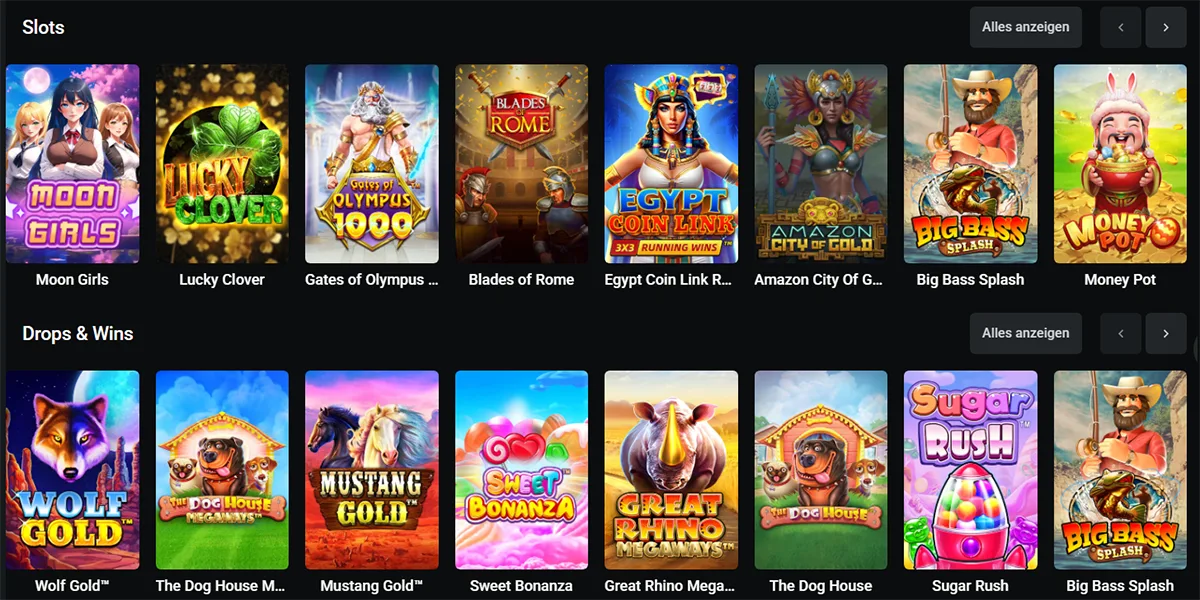This screenshot has width=1200, height=600.
Task: Click Alles anzeigen for Slots section
Action: [x=1026, y=27]
